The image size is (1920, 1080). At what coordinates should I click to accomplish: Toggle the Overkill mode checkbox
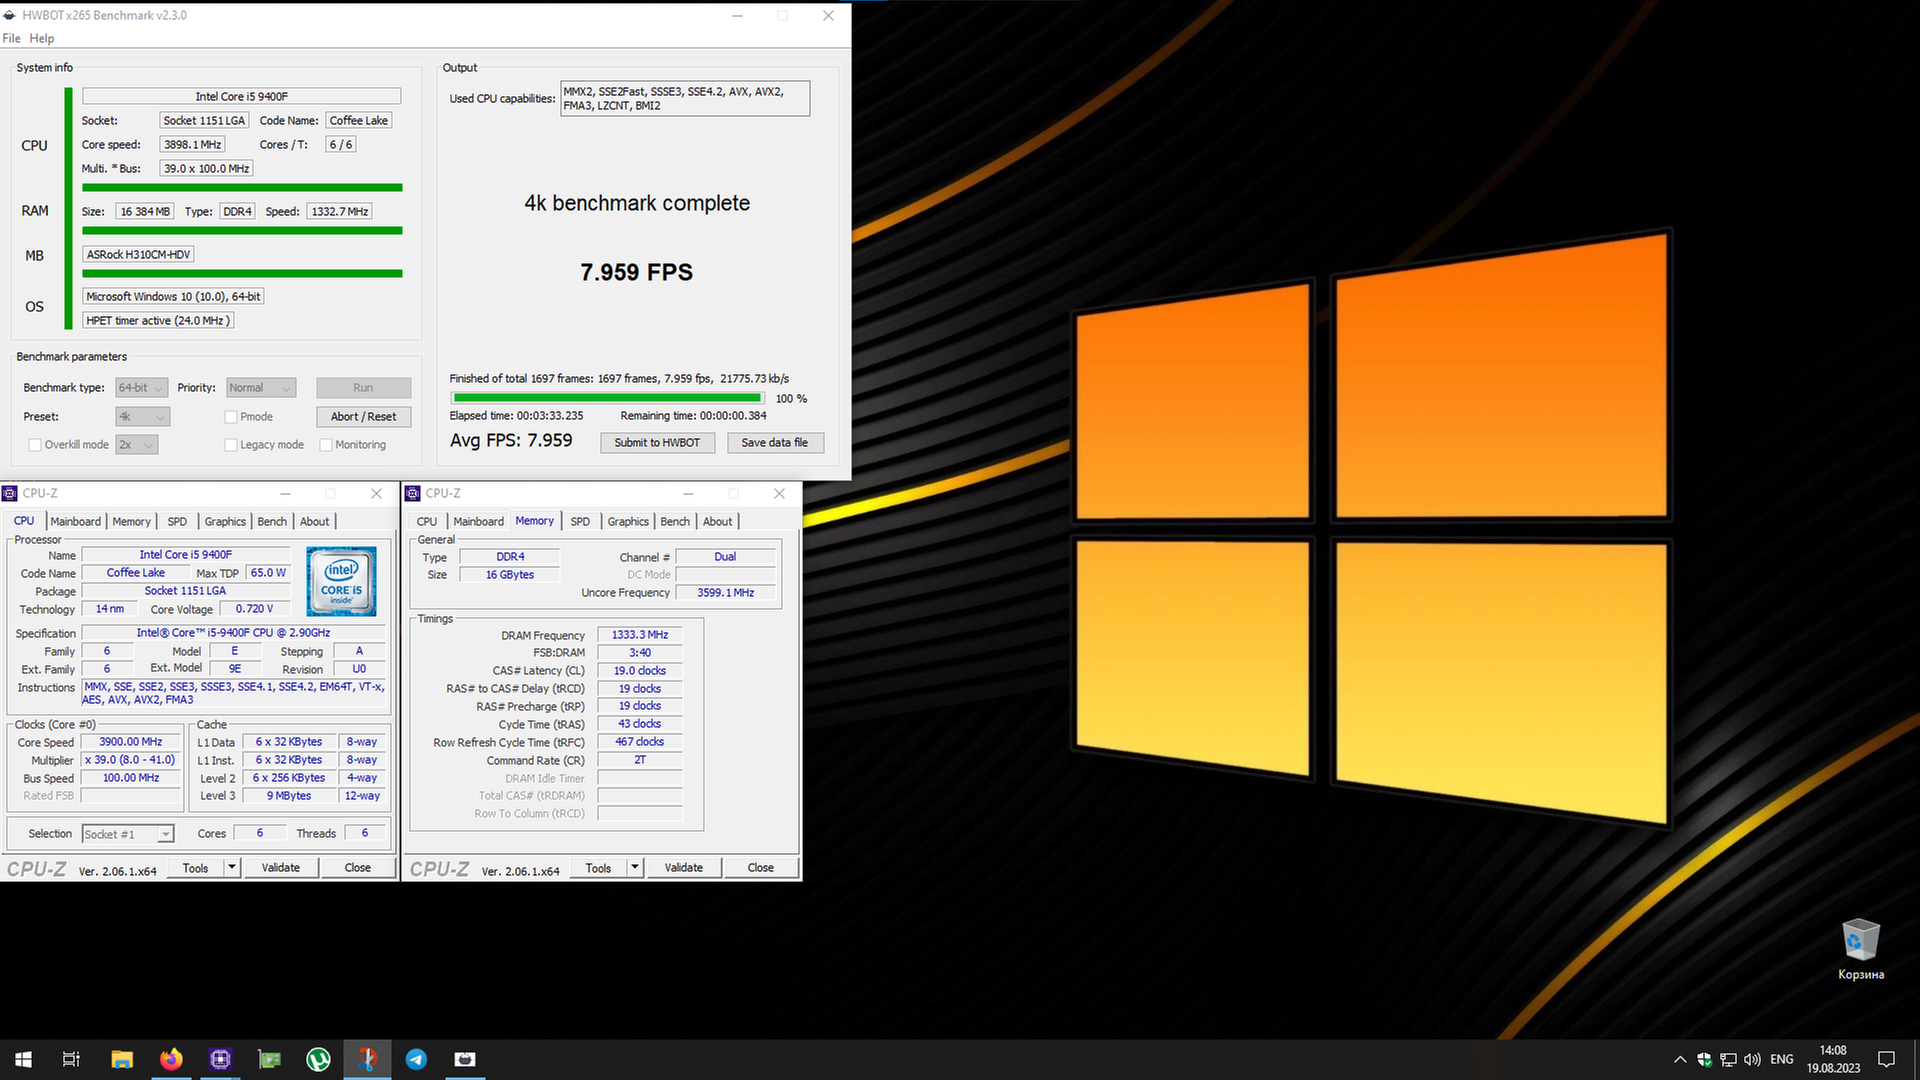[x=35, y=445]
